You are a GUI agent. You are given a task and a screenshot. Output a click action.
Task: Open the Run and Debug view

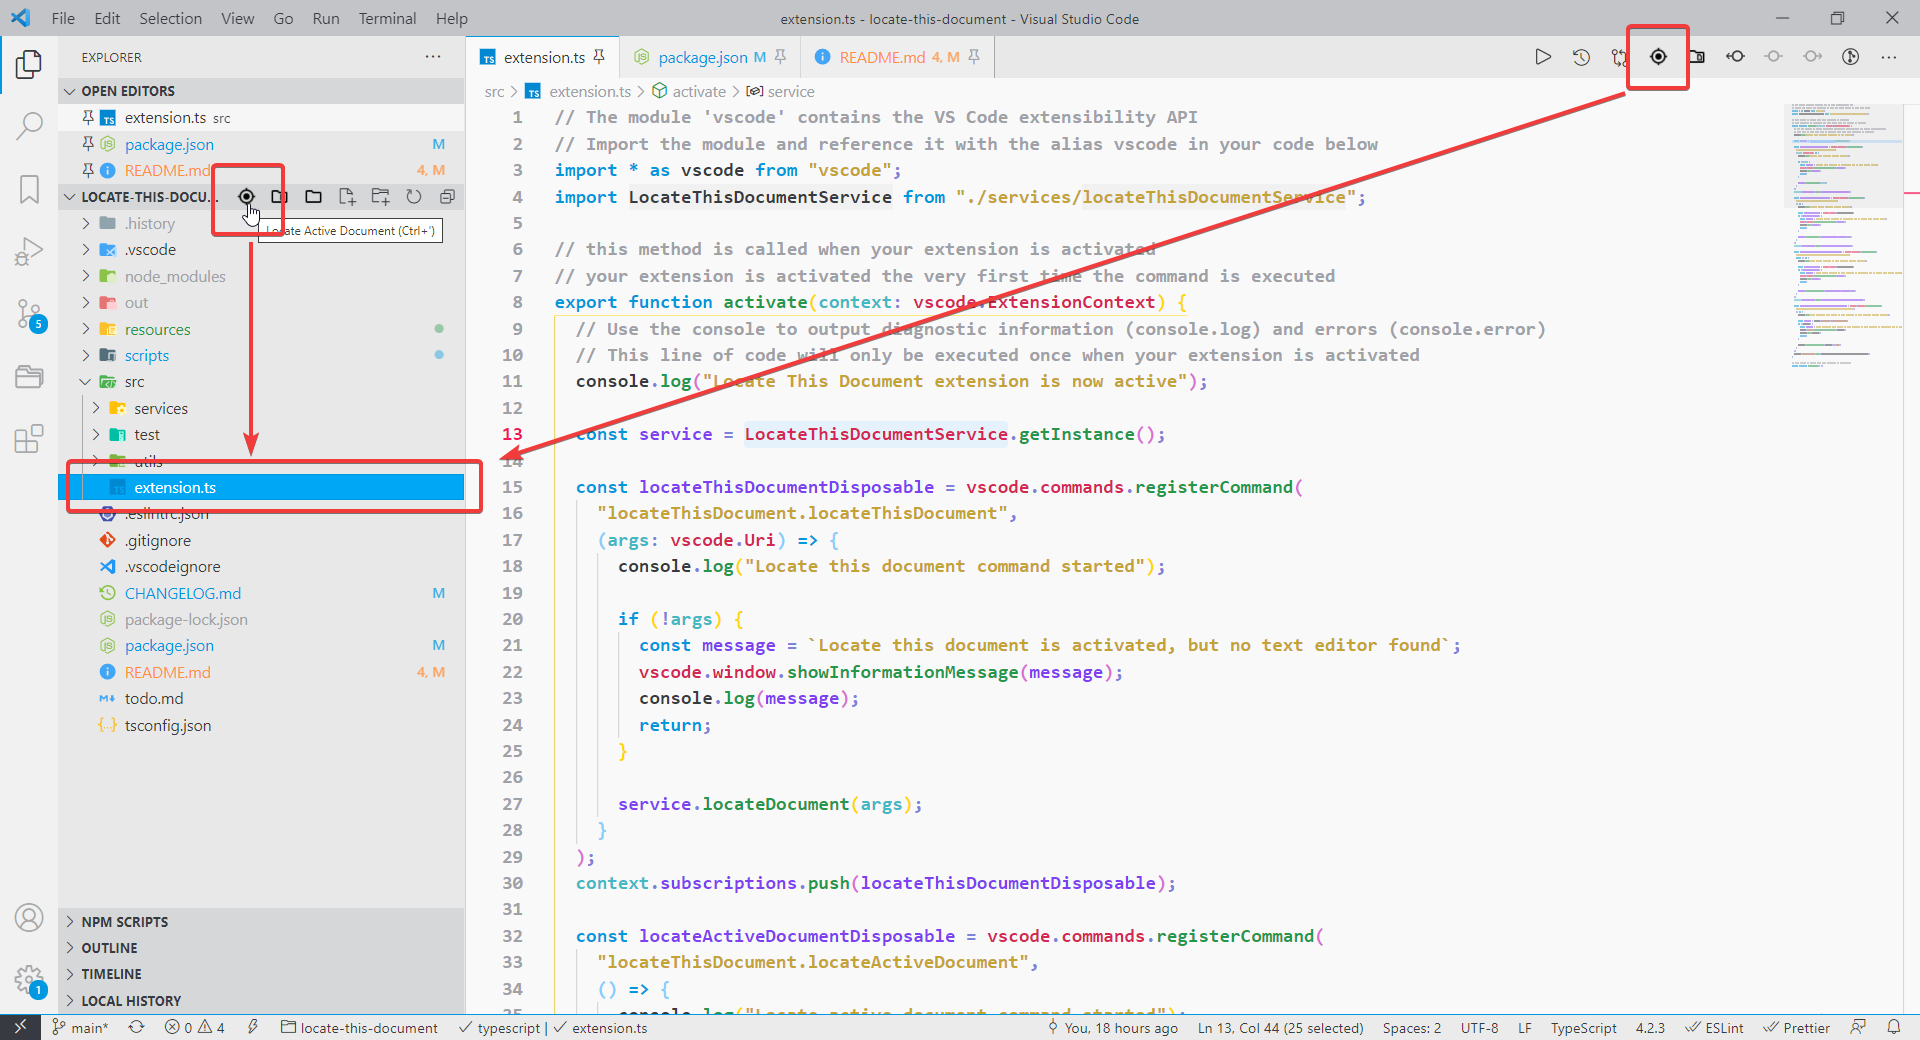pos(29,251)
